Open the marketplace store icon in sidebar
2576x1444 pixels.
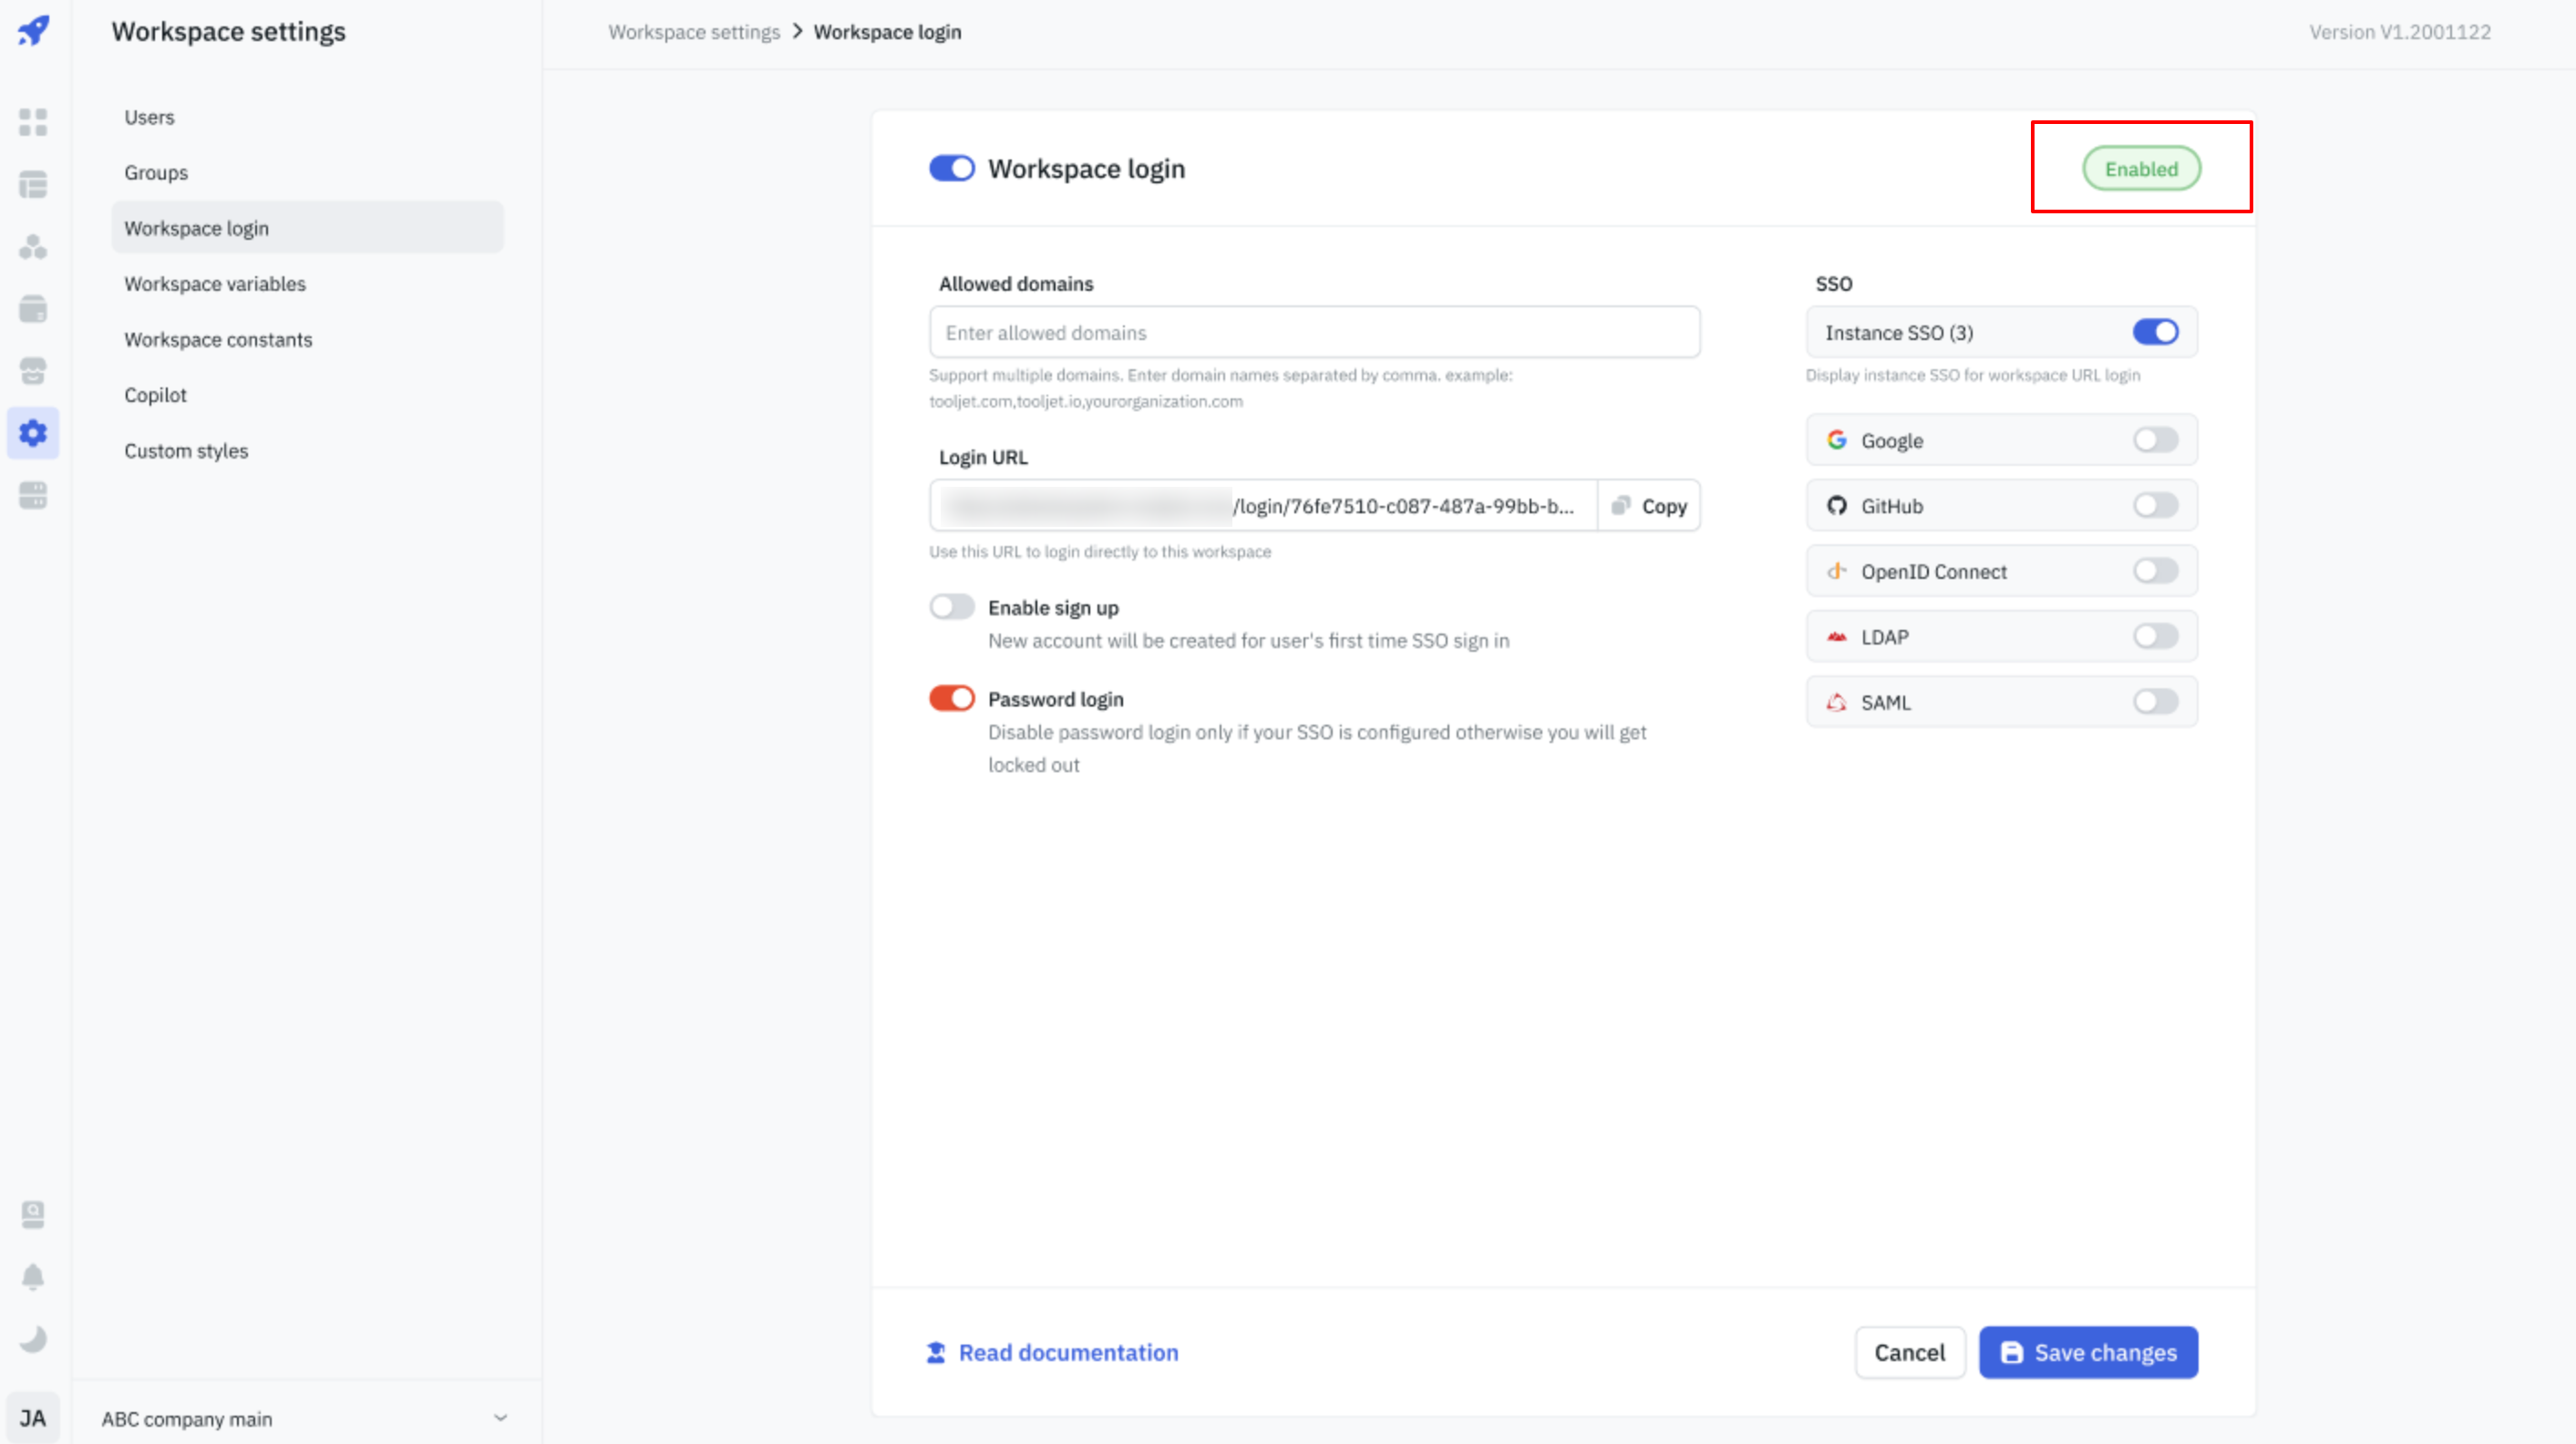[x=33, y=371]
